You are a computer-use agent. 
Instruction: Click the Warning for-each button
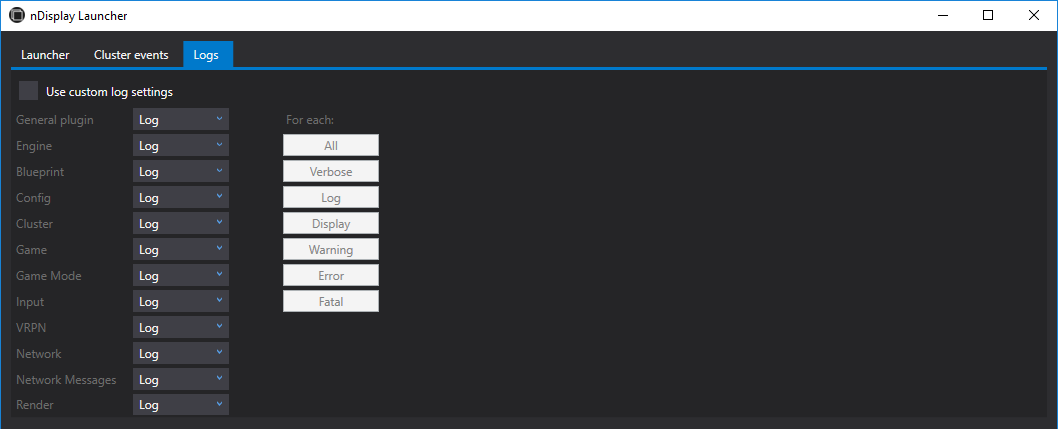[x=331, y=249]
